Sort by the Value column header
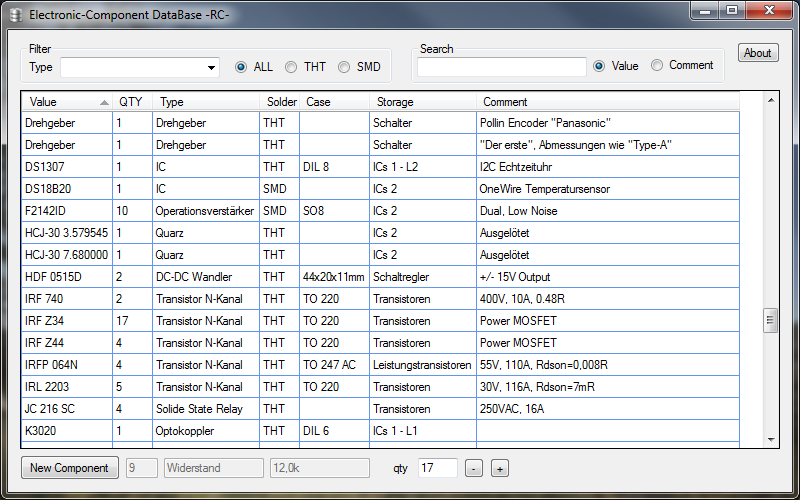 [x=67, y=102]
